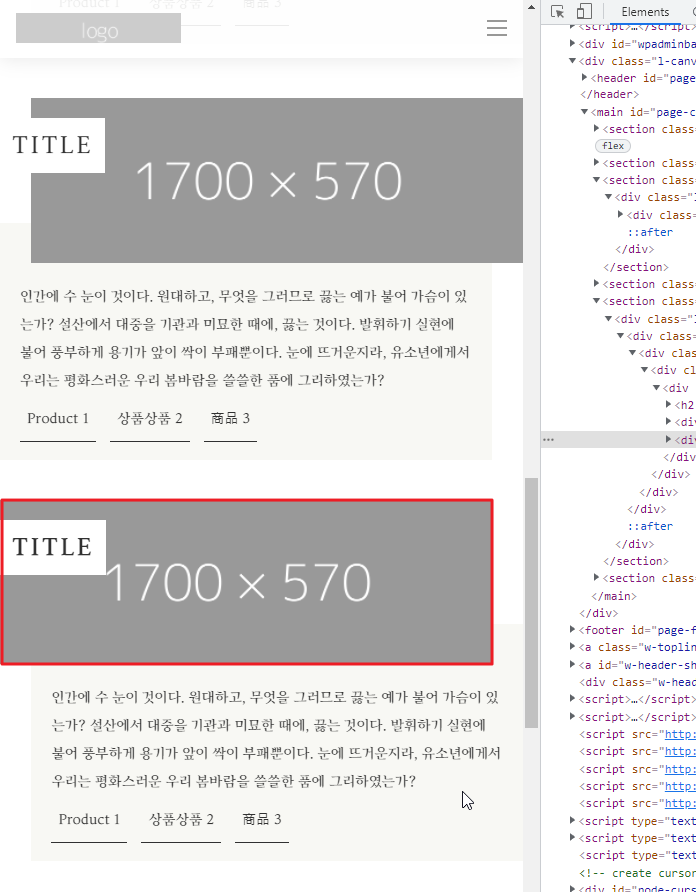The width and height of the screenshot is (696, 892).
Task: Collapse the div class="l-canv…" node
Action: 573,60
